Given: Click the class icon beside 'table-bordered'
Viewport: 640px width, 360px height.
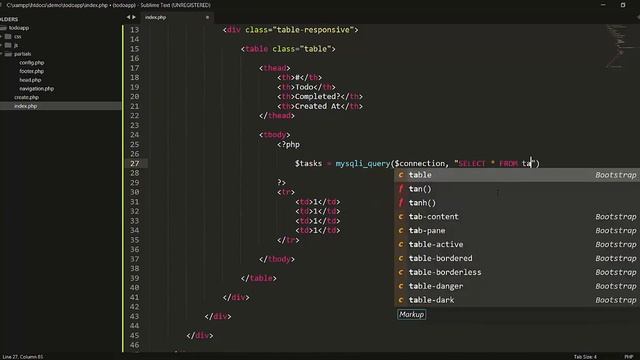Looking at the screenshot, I should click(401, 258).
